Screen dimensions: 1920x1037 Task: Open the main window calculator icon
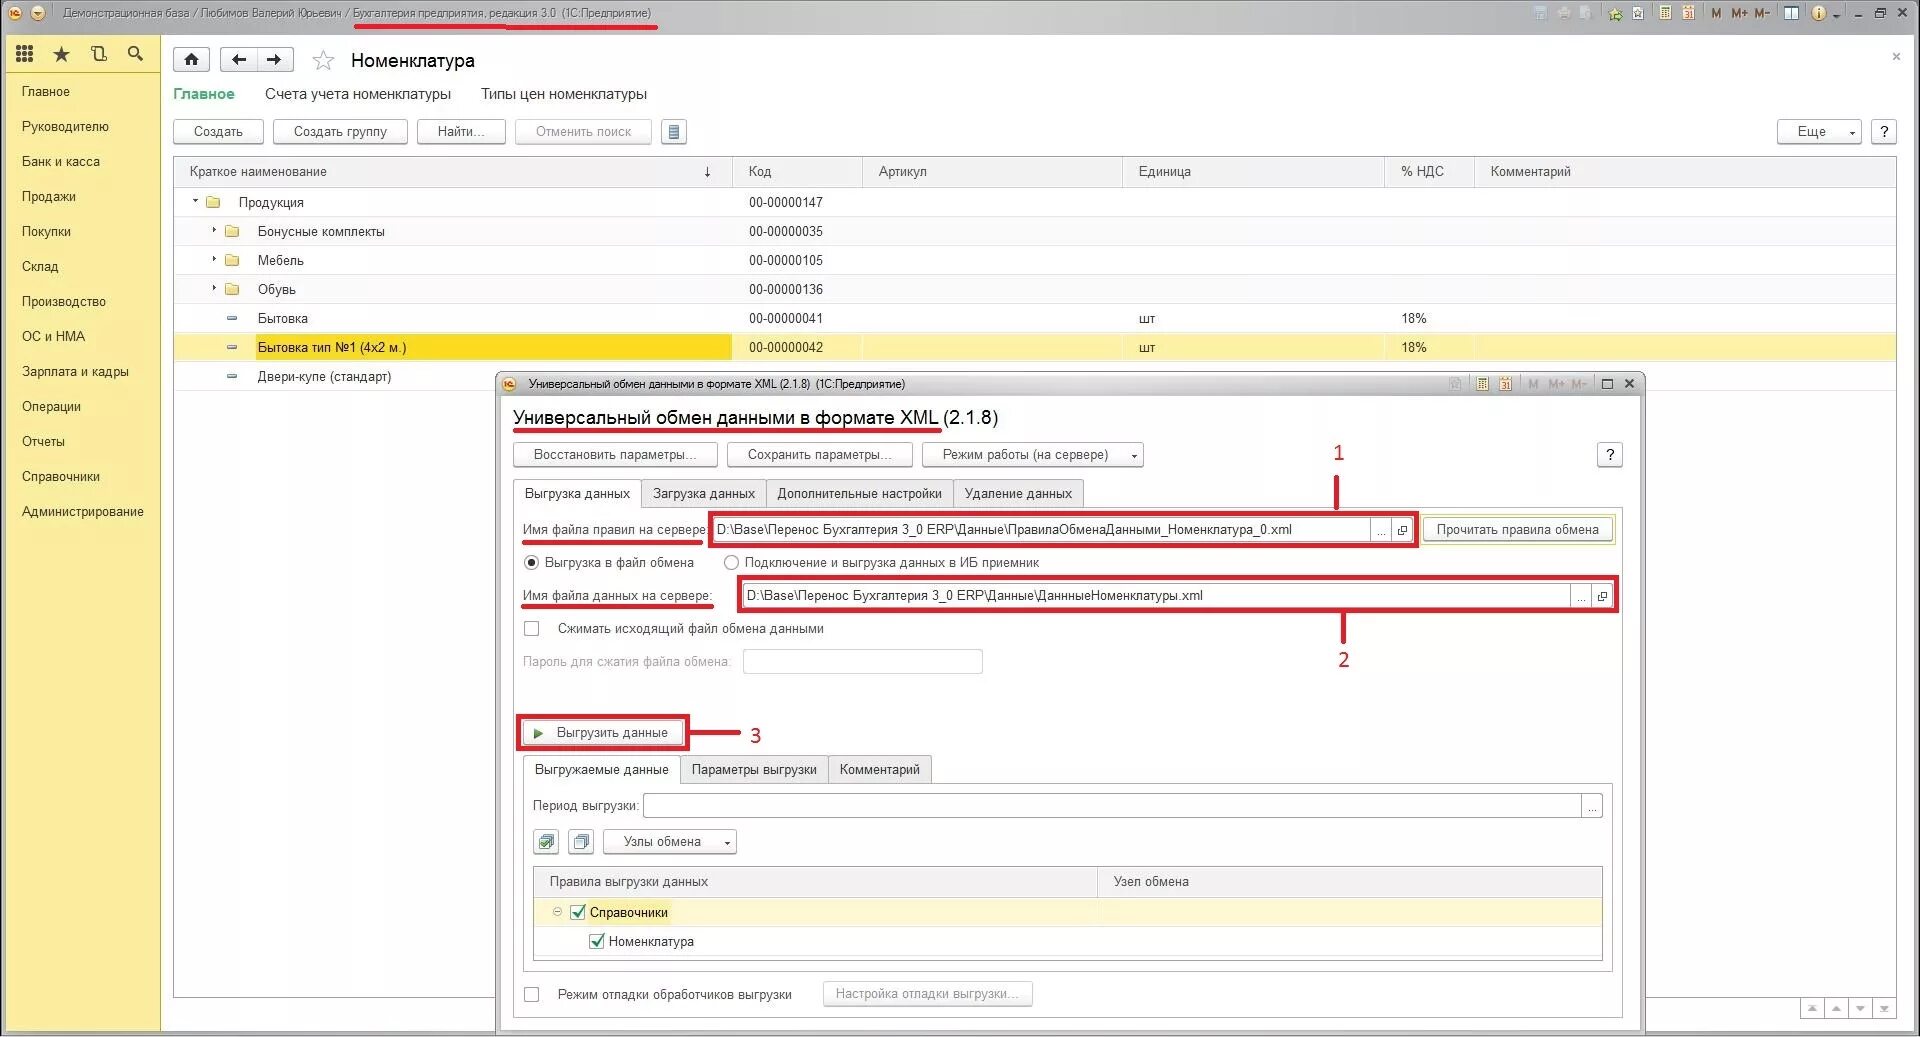1665,13
